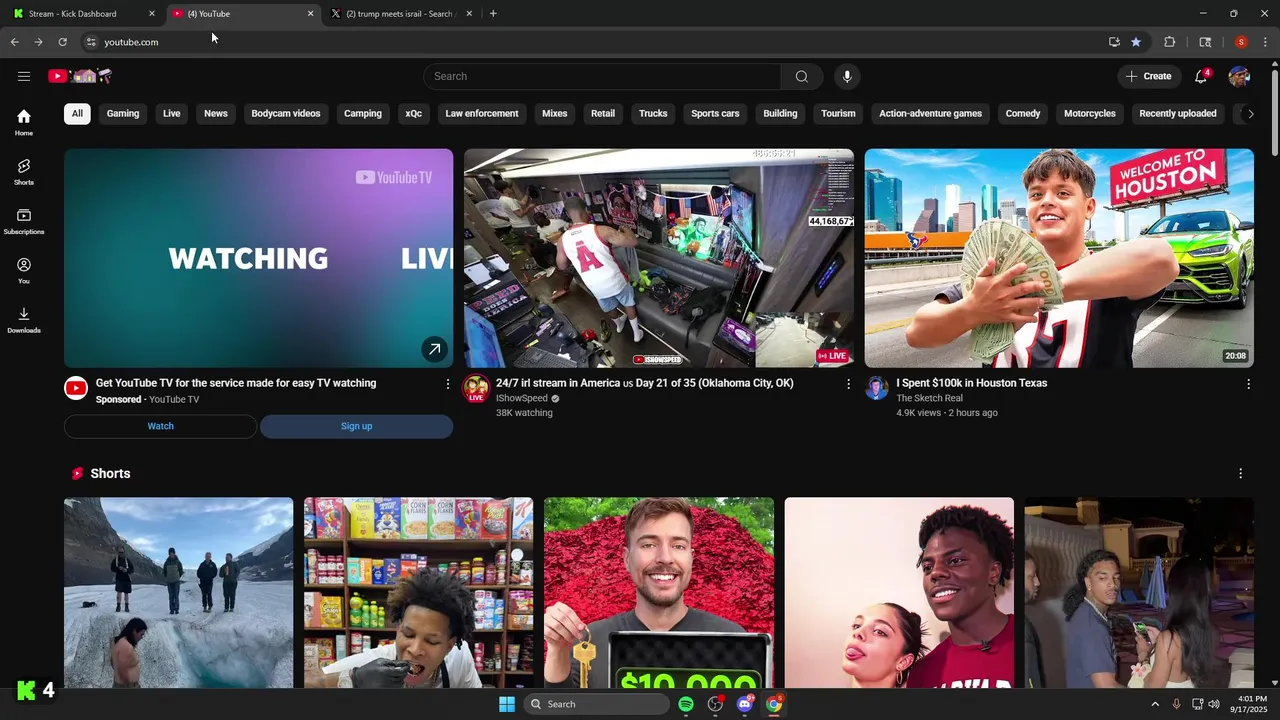Open the 24/7 irl stream in America title
The image size is (1280, 720).
pos(645,383)
